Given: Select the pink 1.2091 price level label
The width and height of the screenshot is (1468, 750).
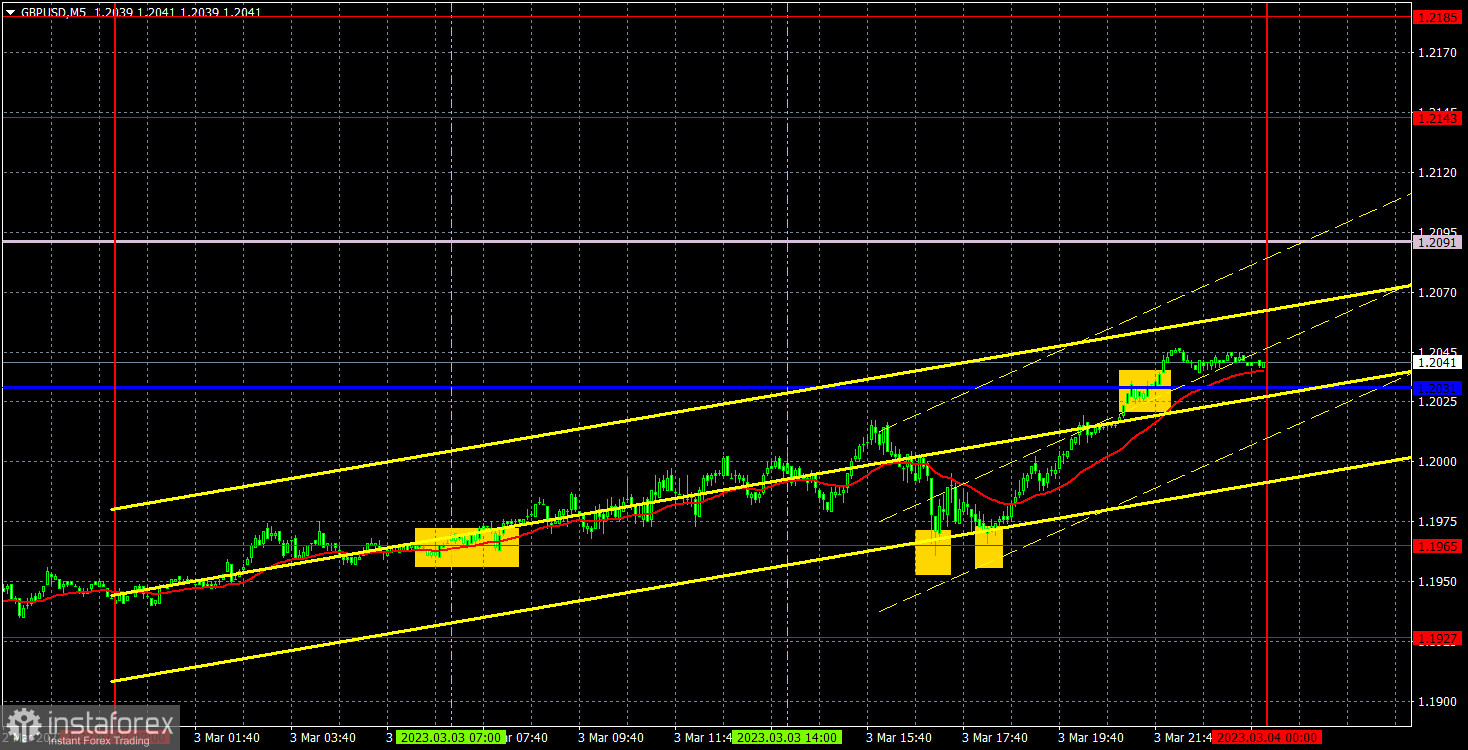Looking at the screenshot, I should [x=1438, y=242].
